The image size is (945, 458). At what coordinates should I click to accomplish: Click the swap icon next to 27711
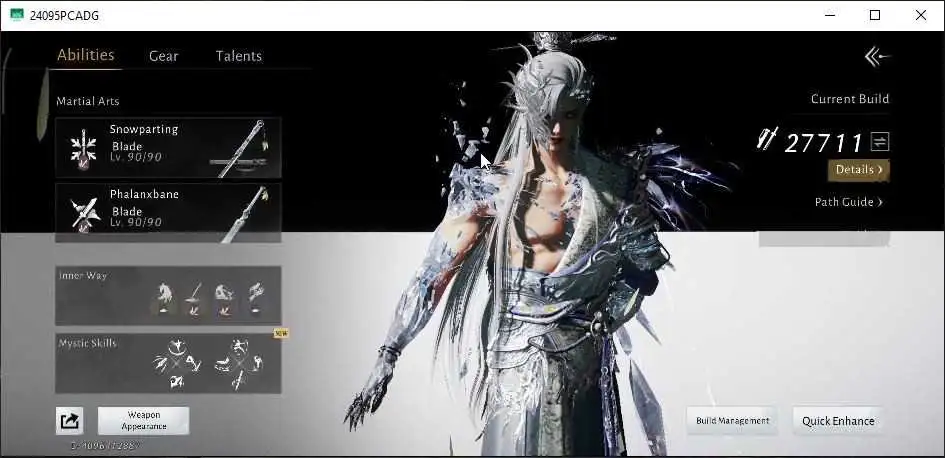pyautogui.click(x=880, y=142)
